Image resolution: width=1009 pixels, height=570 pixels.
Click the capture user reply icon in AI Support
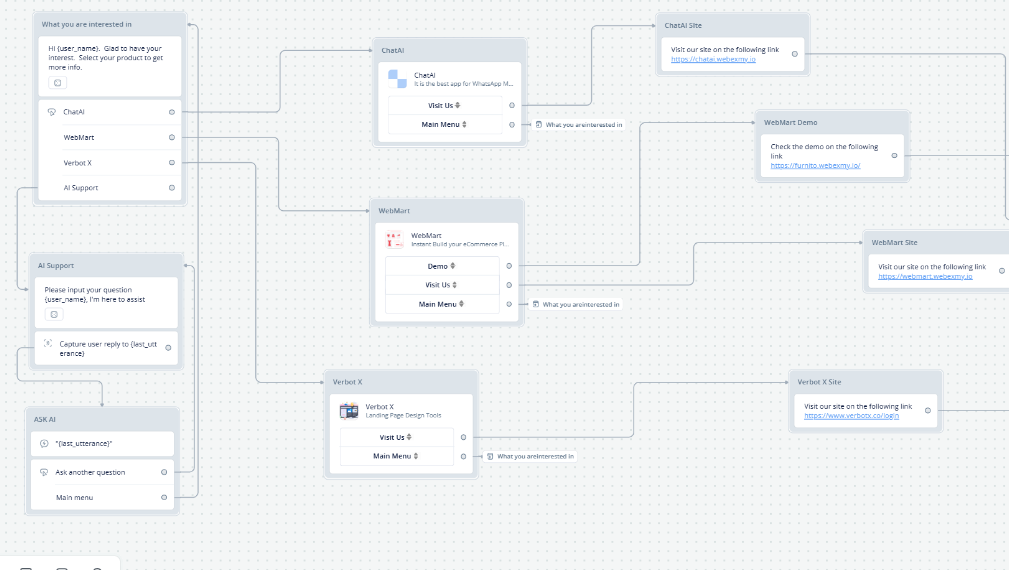(x=48, y=344)
